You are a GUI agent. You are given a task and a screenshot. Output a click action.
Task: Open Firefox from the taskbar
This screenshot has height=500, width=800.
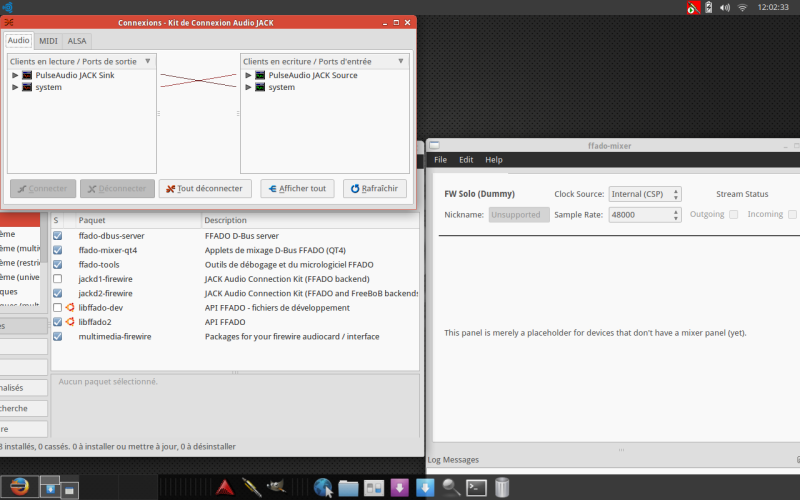[19, 486]
